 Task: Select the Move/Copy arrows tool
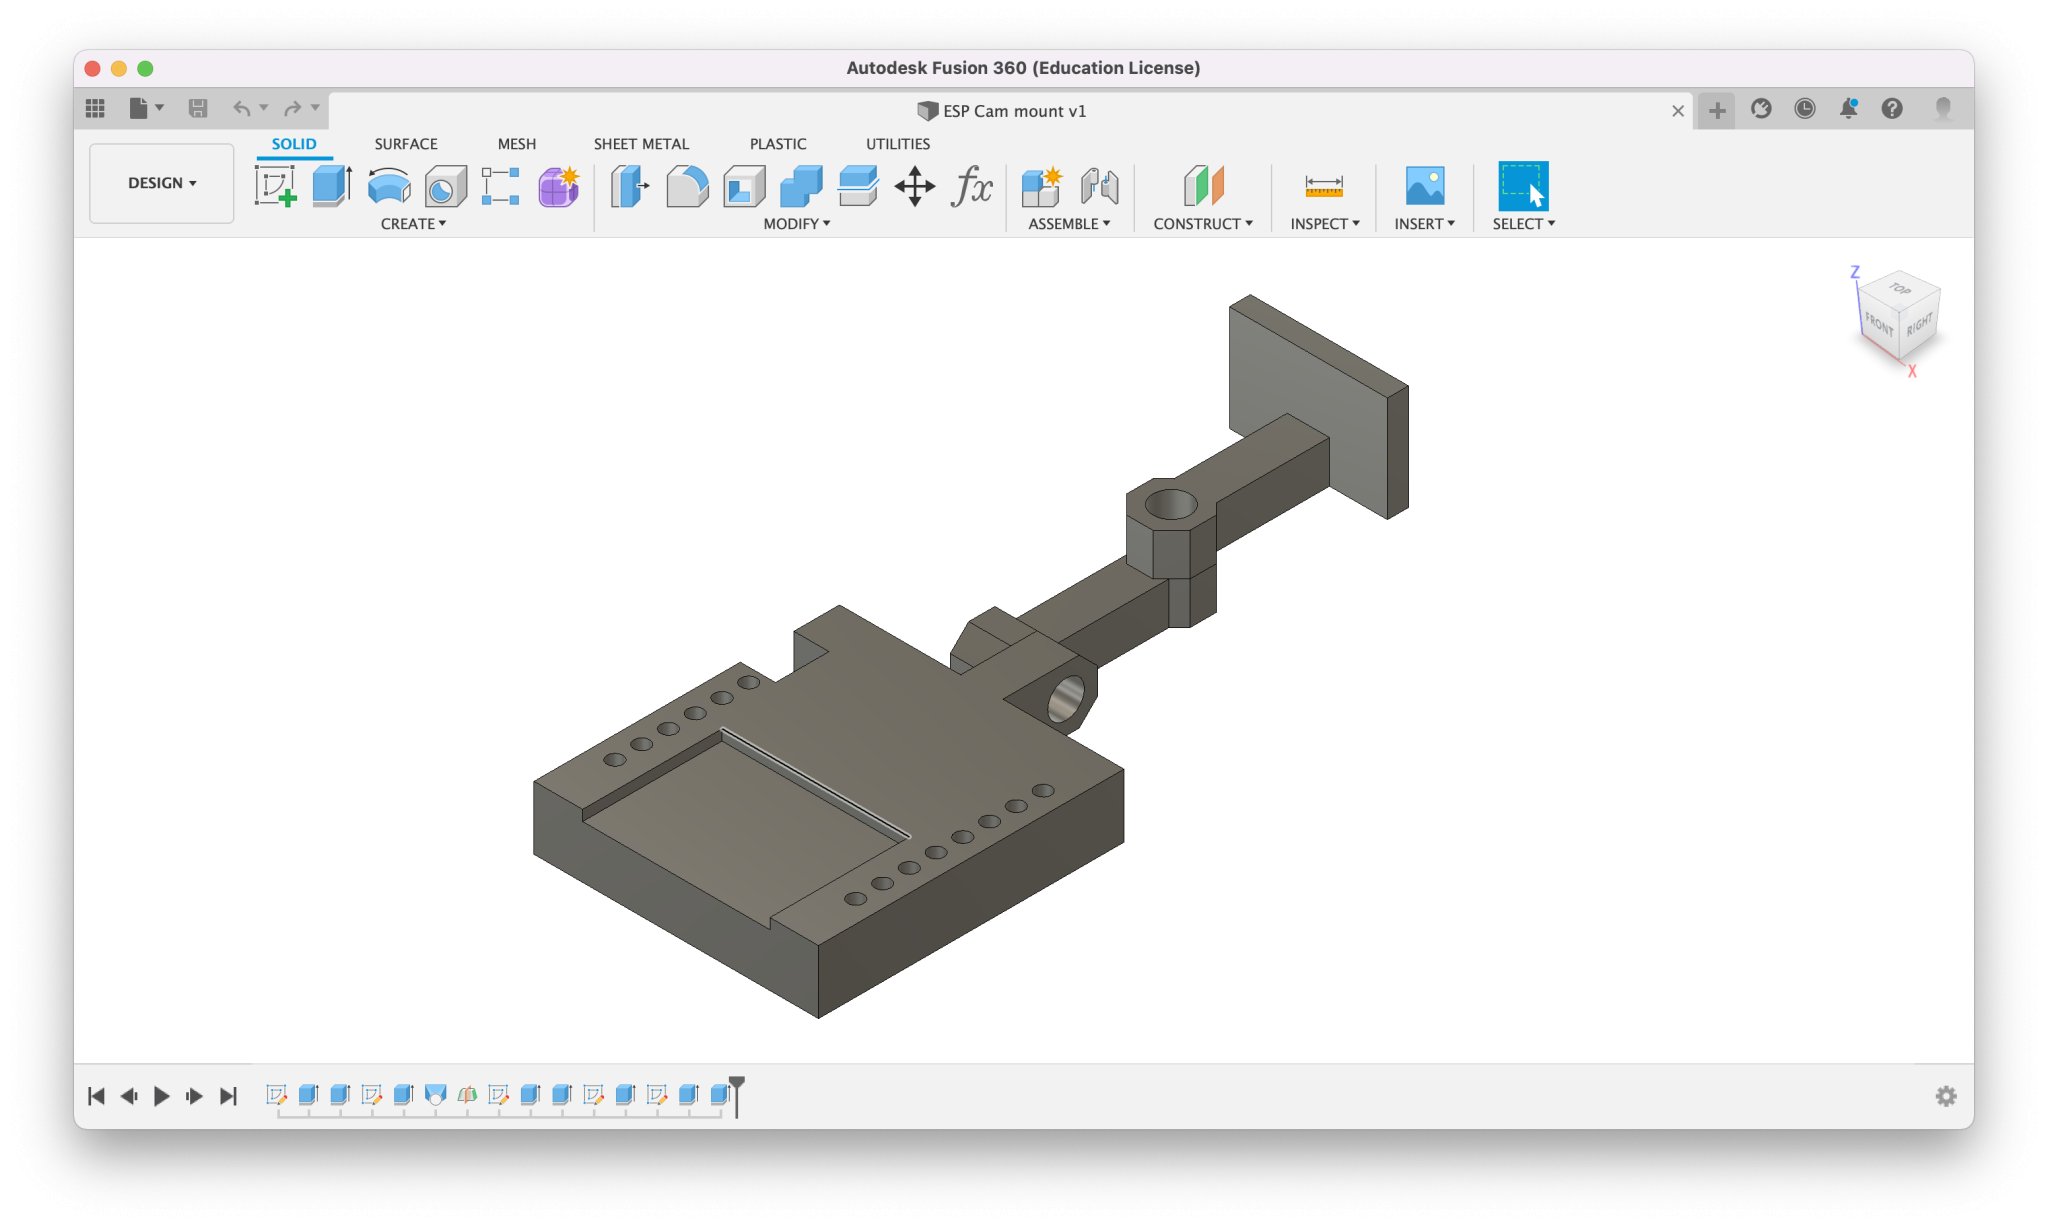914,186
